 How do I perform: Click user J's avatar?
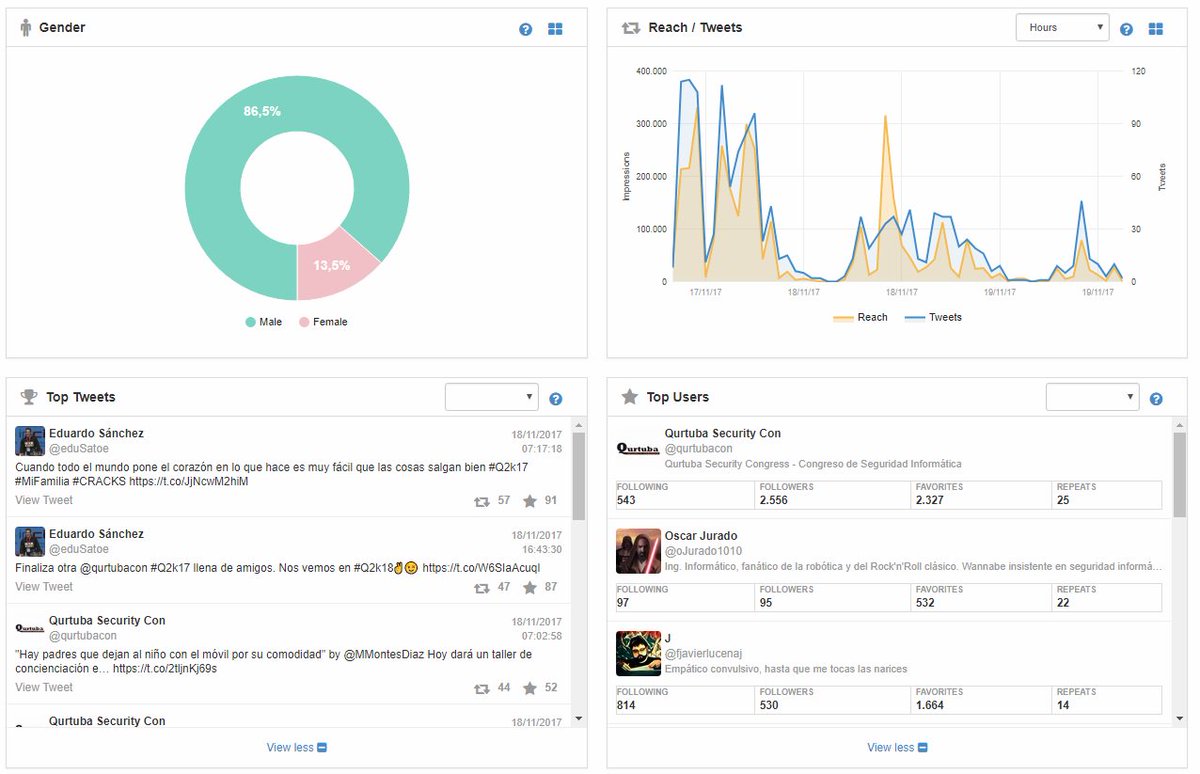point(638,654)
